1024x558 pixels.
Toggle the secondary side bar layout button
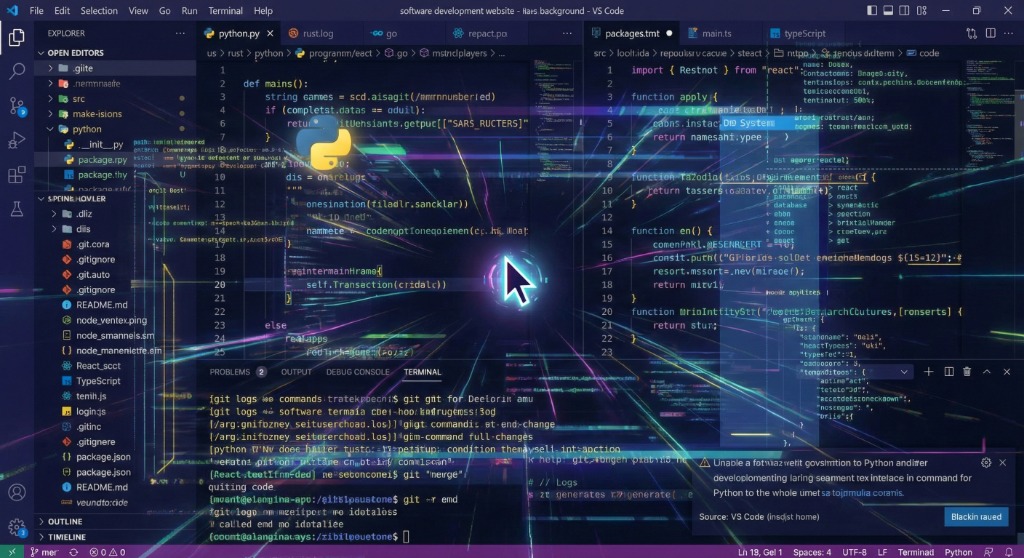point(904,10)
